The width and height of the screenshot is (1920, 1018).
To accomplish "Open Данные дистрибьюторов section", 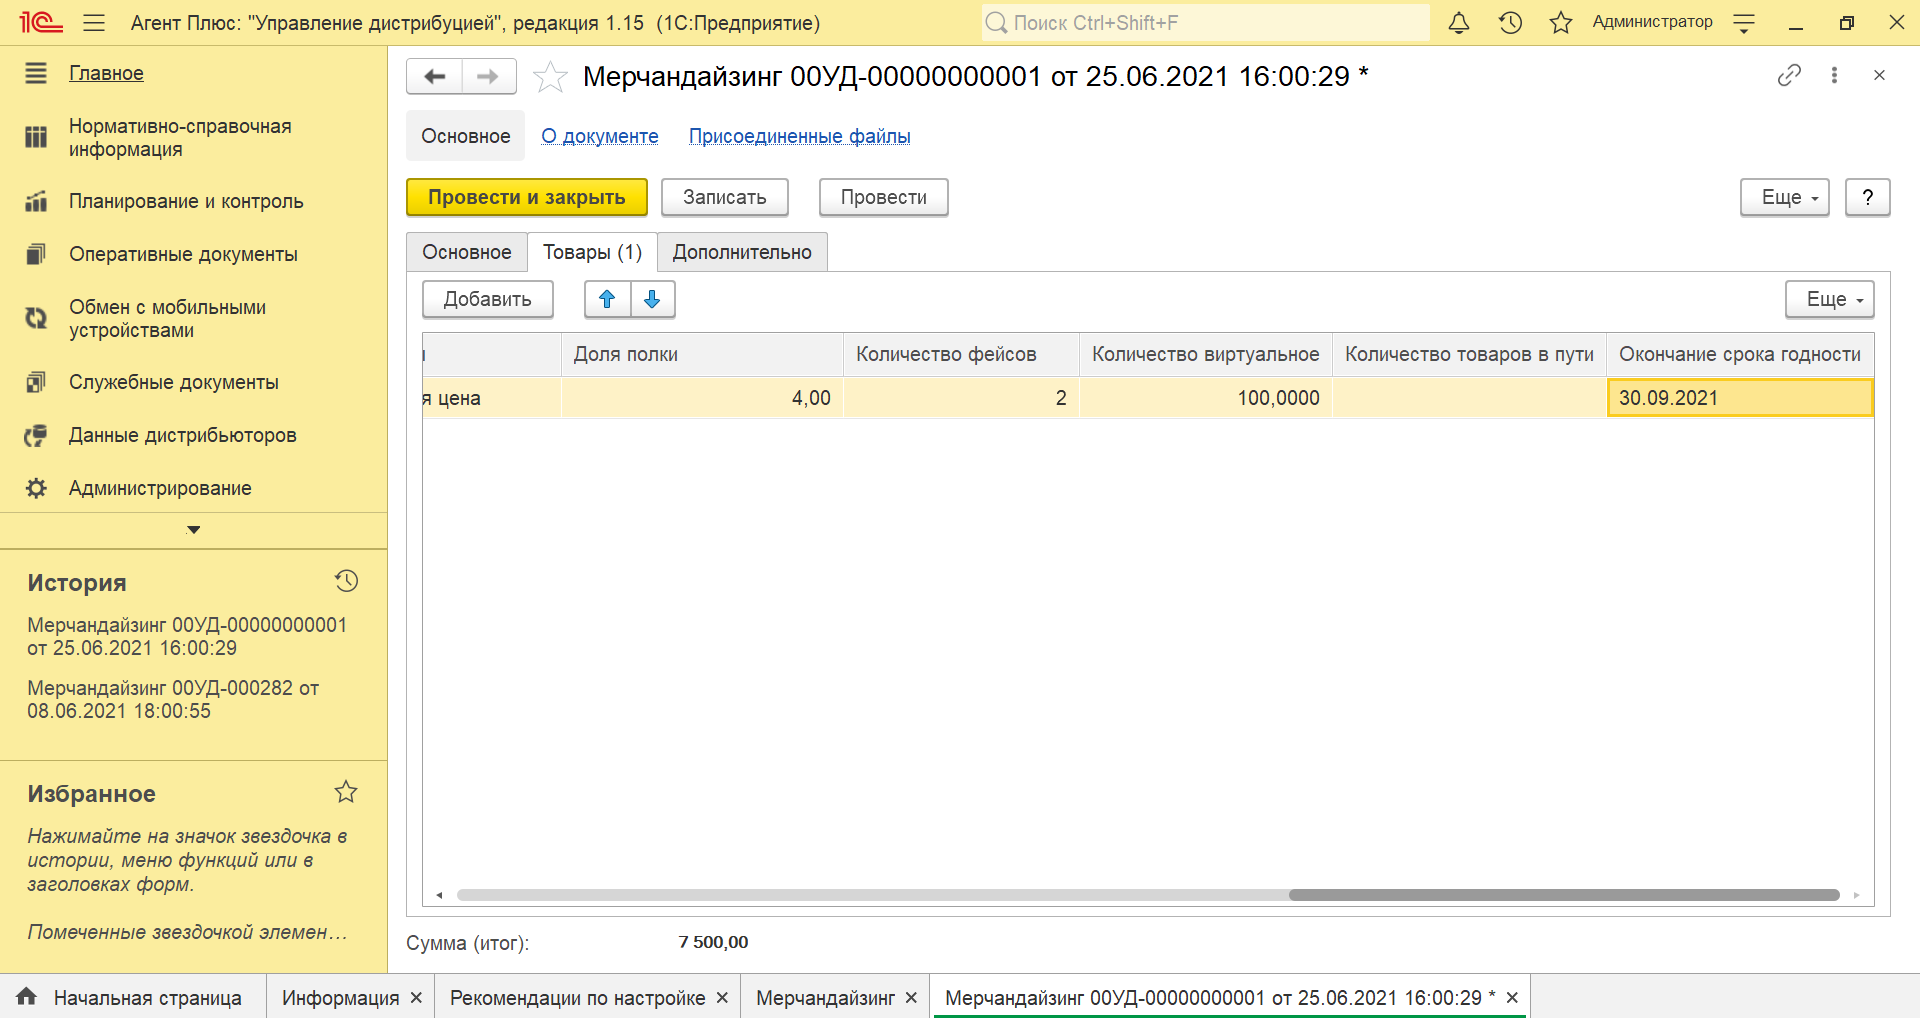I will [183, 435].
